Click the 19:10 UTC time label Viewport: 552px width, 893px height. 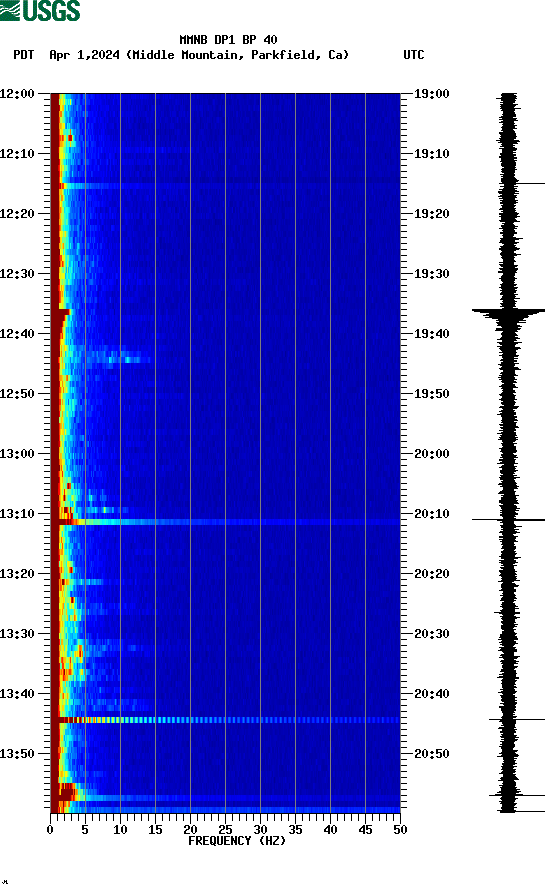(432, 154)
